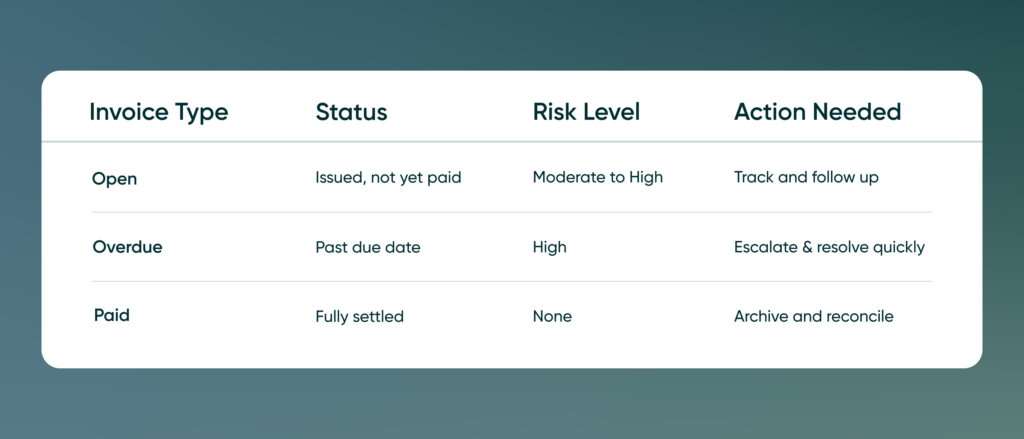
Task: Click 'Escalate & resolve quickly' action
Action: 829,248
